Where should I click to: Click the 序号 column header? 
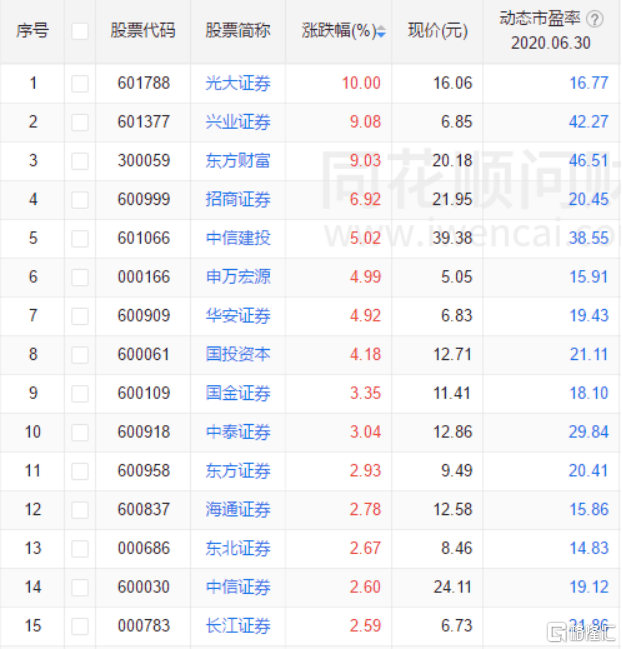(32, 31)
